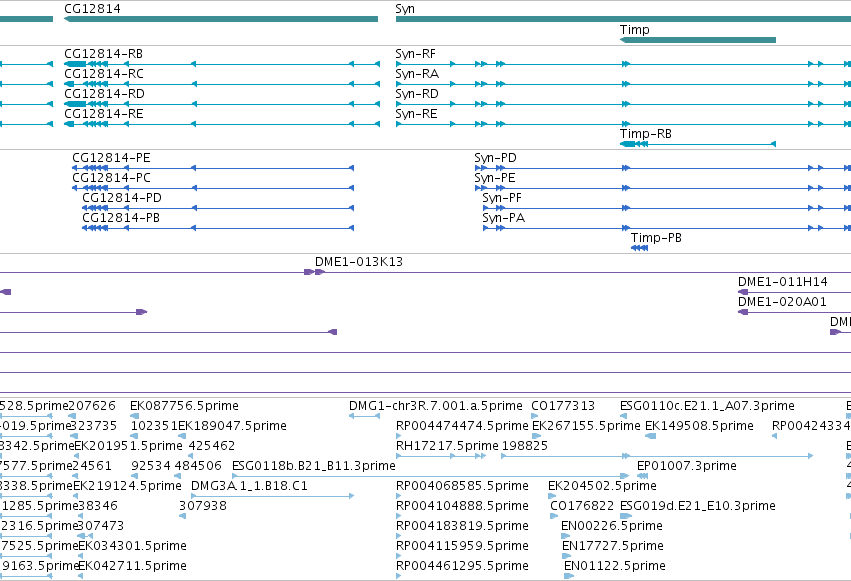Select the CG12814 gene bar

221,19
